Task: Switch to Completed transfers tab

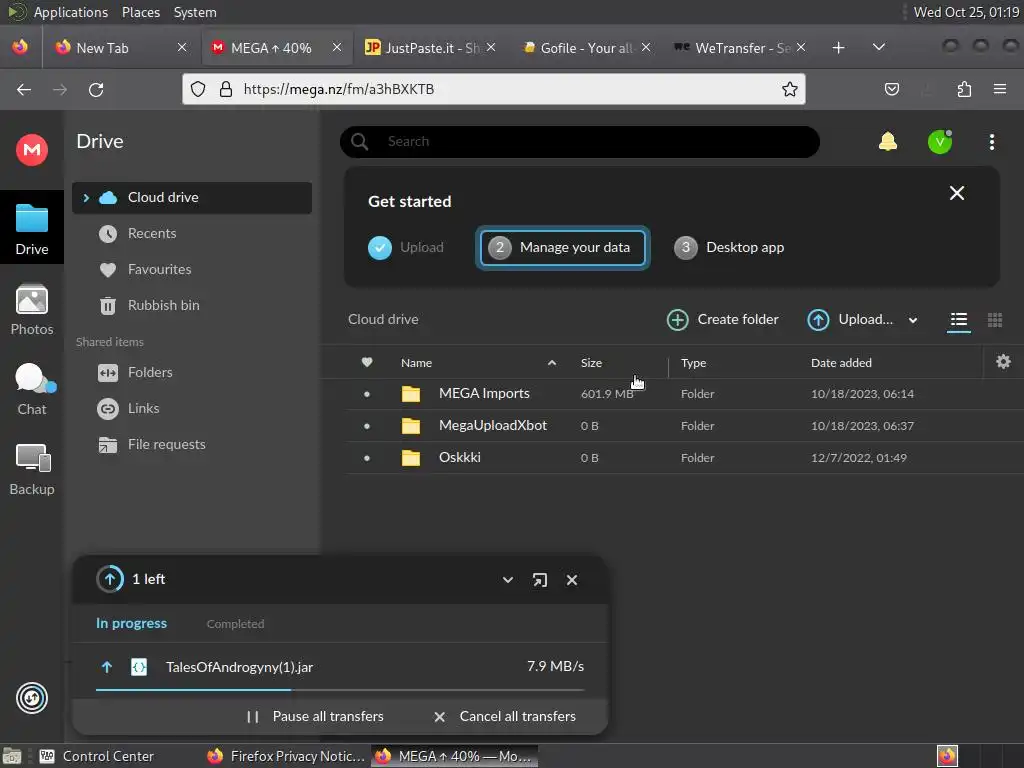Action: pyautogui.click(x=235, y=624)
